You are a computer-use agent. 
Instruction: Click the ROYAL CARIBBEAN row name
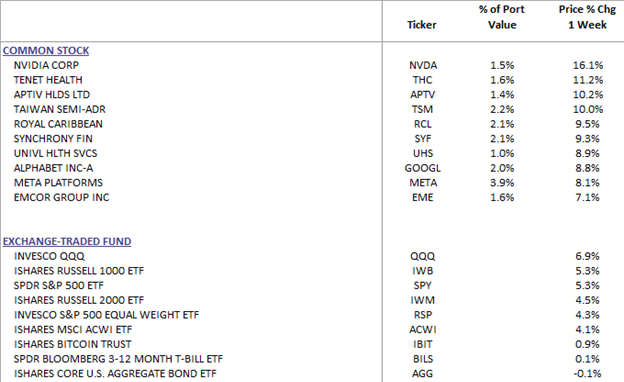(58, 124)
